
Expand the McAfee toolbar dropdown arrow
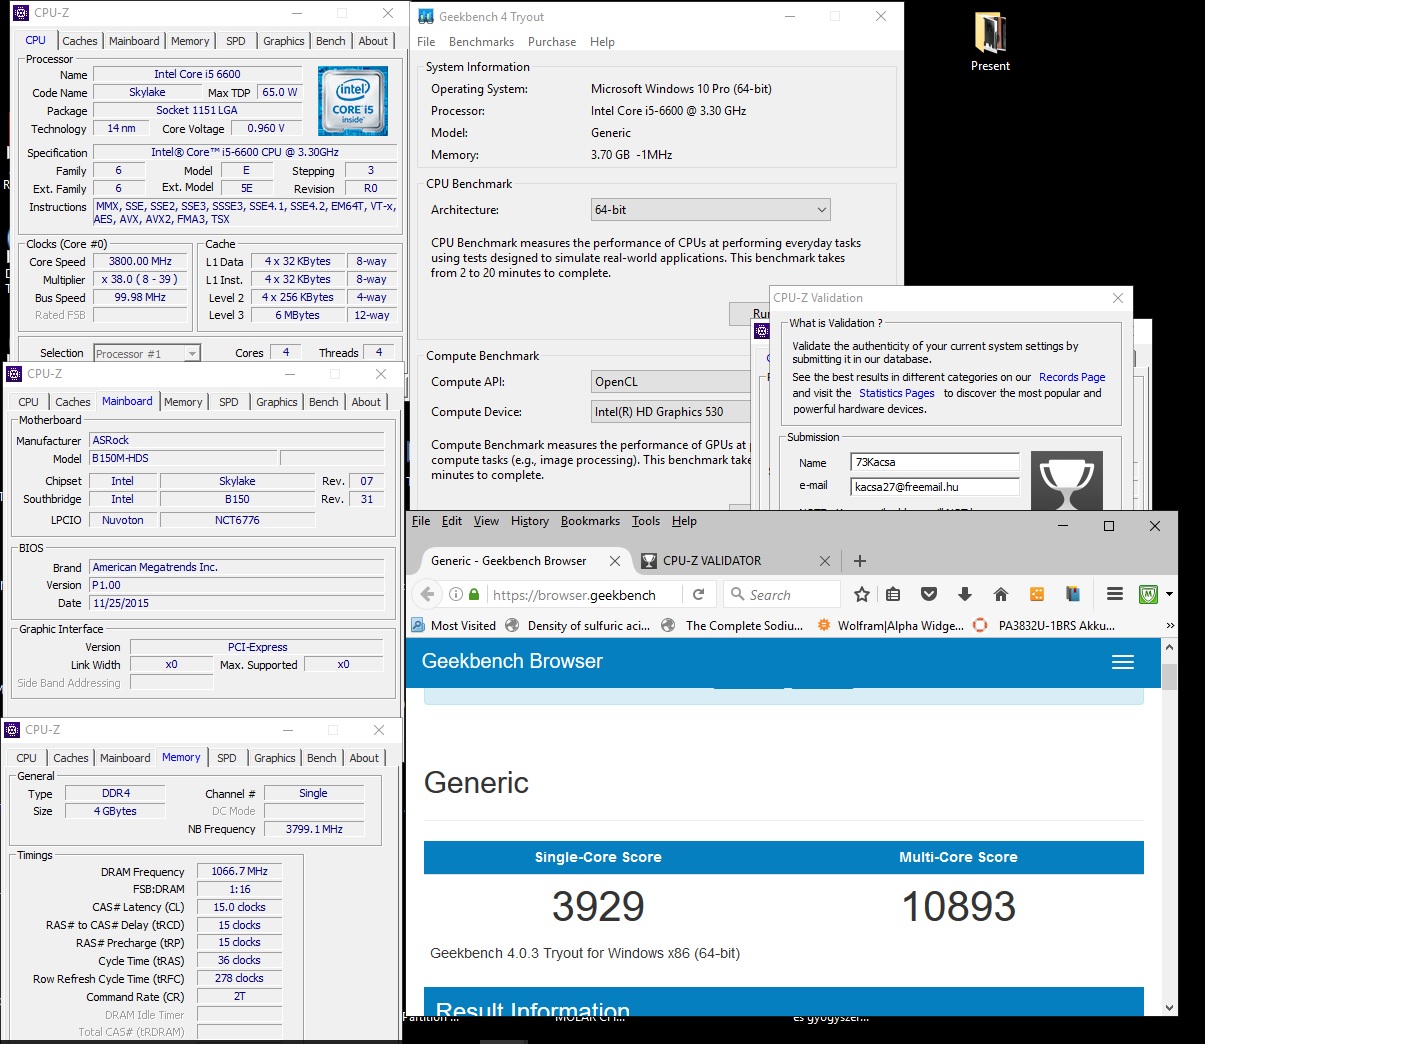pyautogui.click(x=1169, y=594)
